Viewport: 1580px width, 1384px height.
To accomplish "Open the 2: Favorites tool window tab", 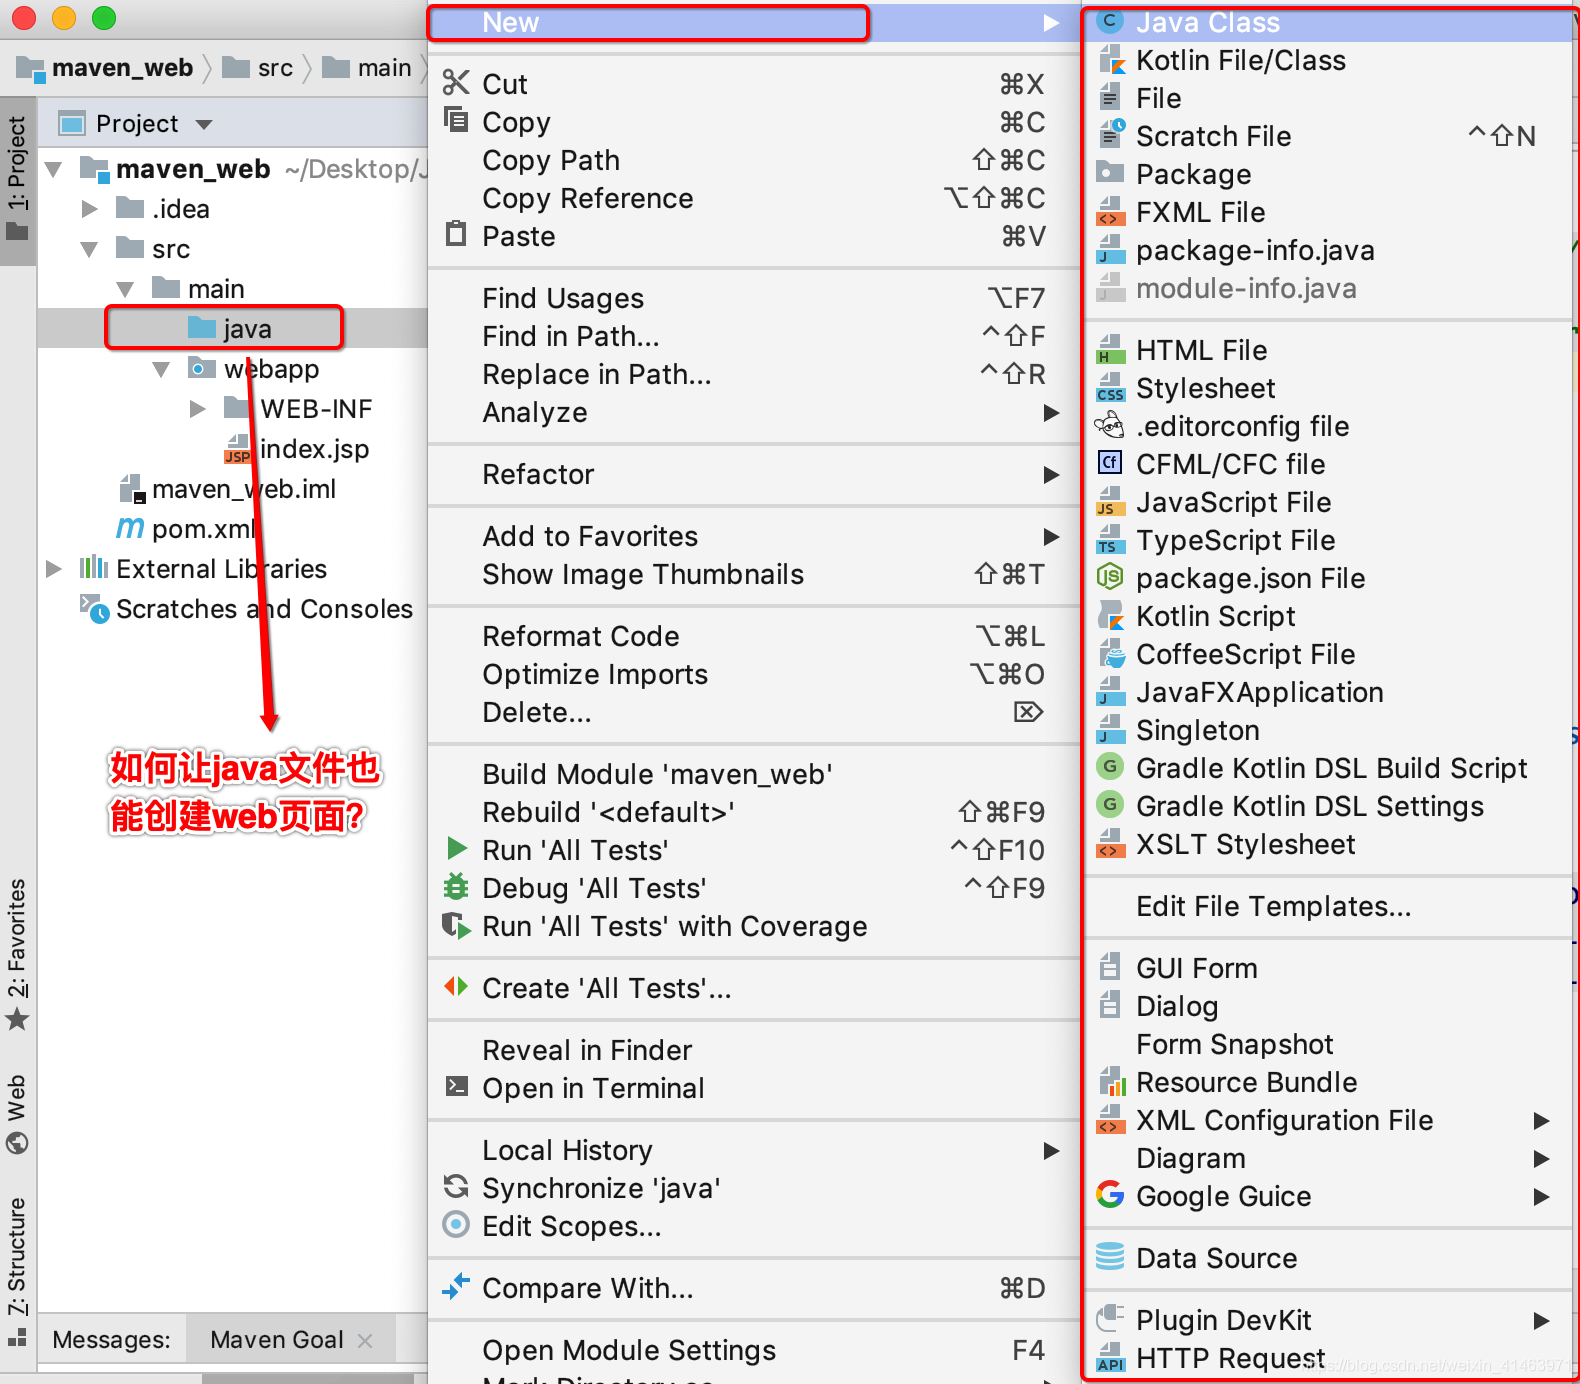I will 17,955.
